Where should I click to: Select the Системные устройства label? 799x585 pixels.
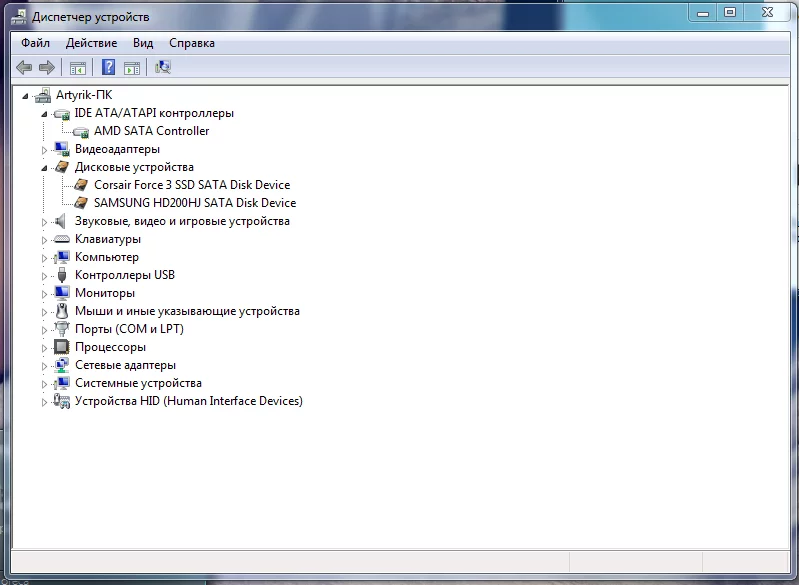[x=139, y=383]
